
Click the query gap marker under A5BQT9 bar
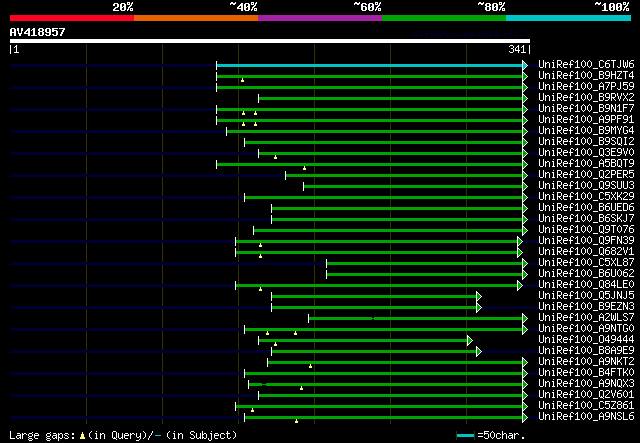point(304,168)
